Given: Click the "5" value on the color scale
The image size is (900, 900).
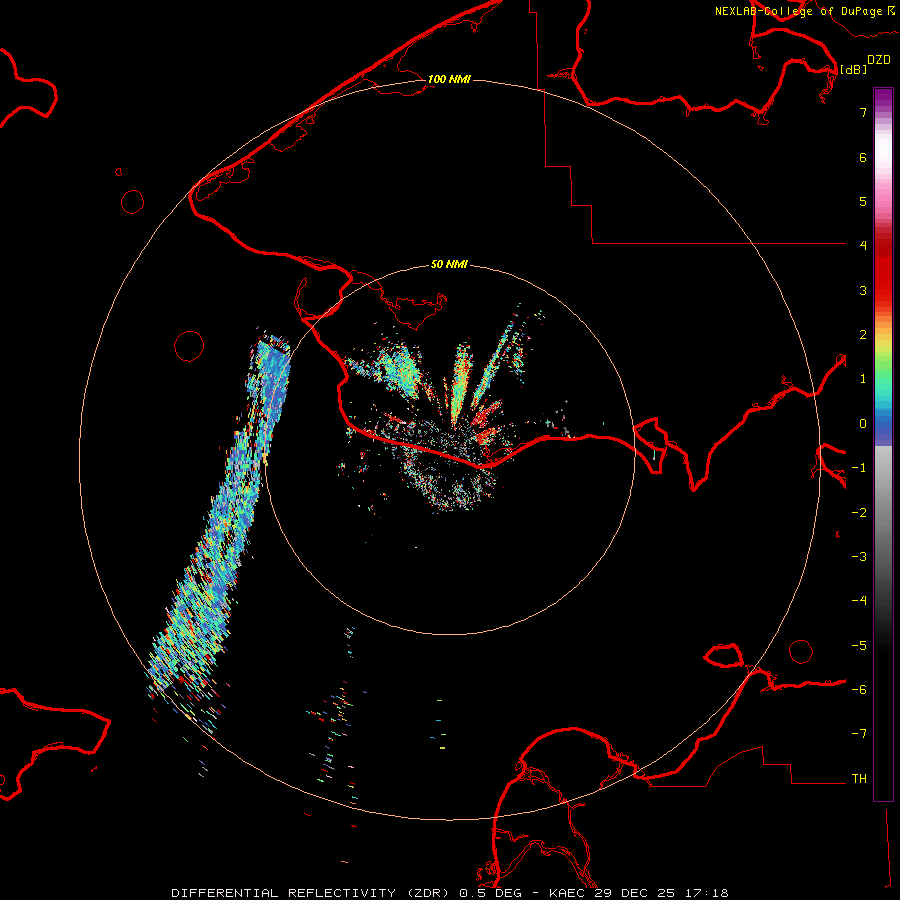Looking at the screenshot, I should (863, 201).
